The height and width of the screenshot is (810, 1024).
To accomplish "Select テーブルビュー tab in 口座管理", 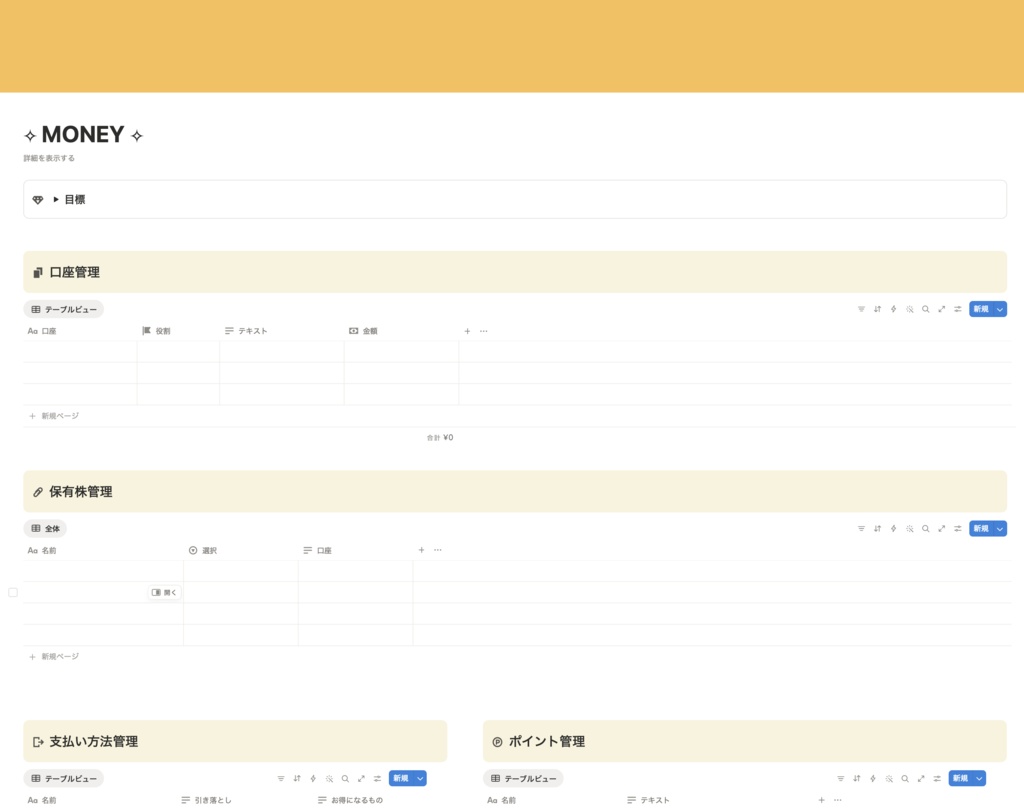I will tap(64, 310).
